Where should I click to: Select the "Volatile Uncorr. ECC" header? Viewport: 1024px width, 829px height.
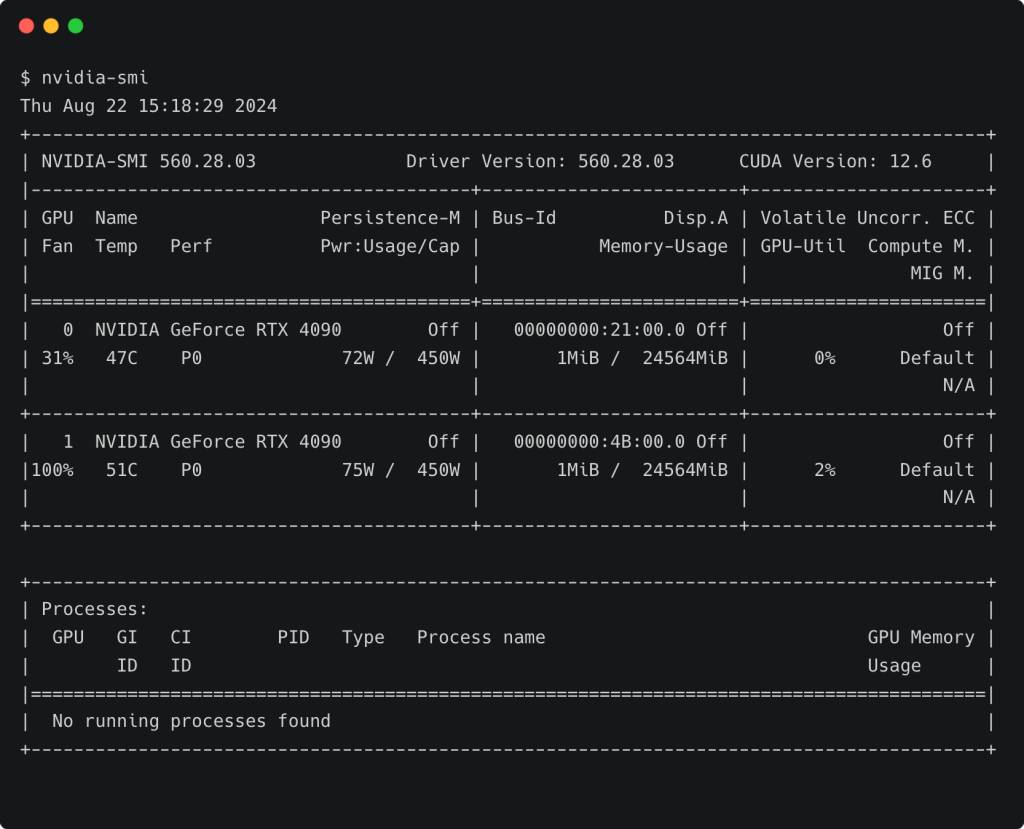867,218
